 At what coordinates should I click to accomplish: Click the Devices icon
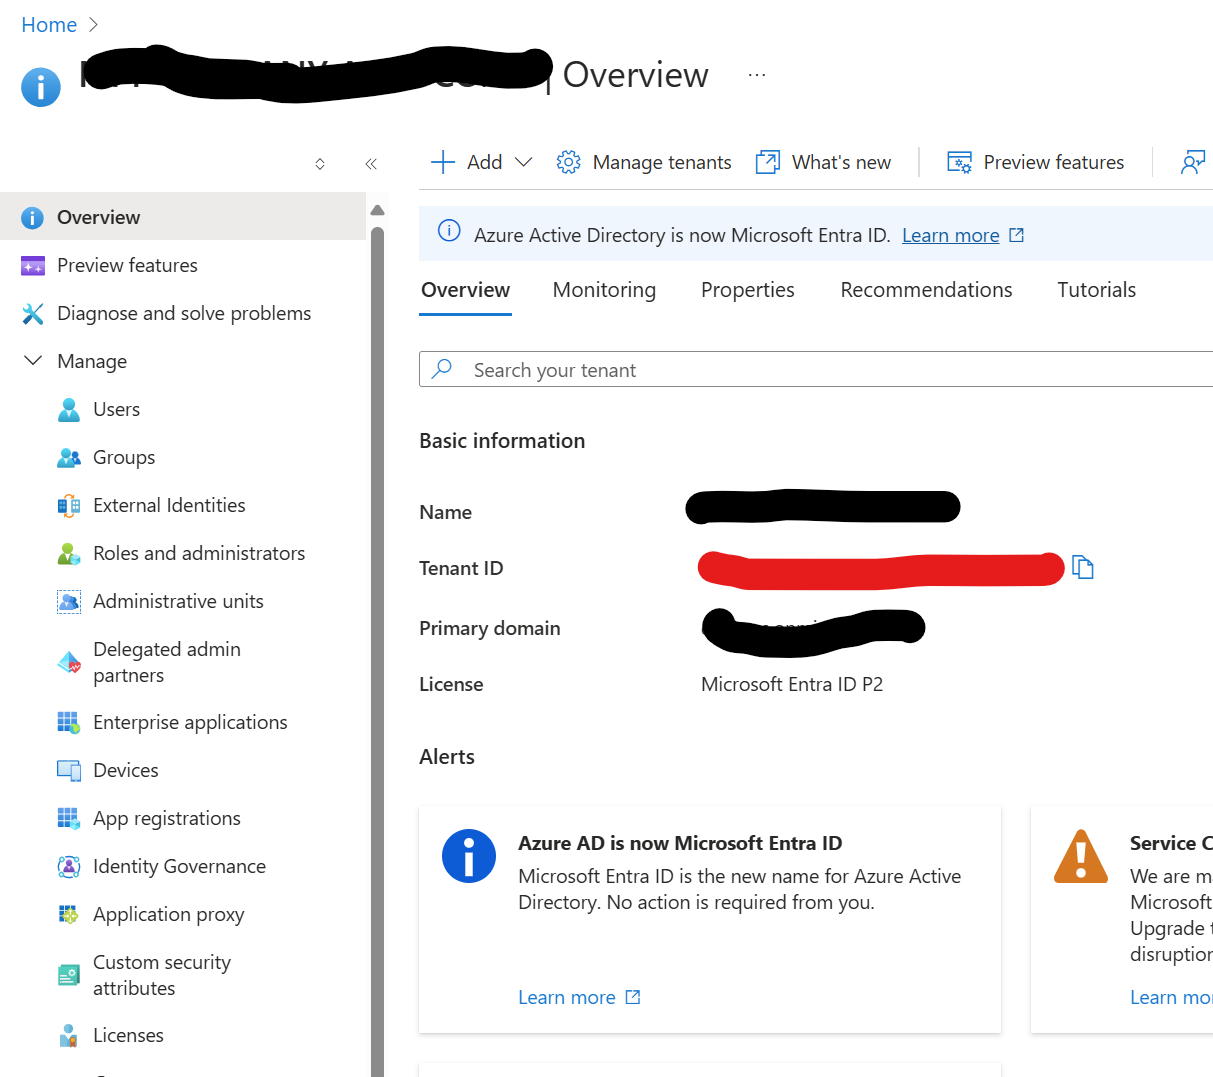(x=68, y=770)
